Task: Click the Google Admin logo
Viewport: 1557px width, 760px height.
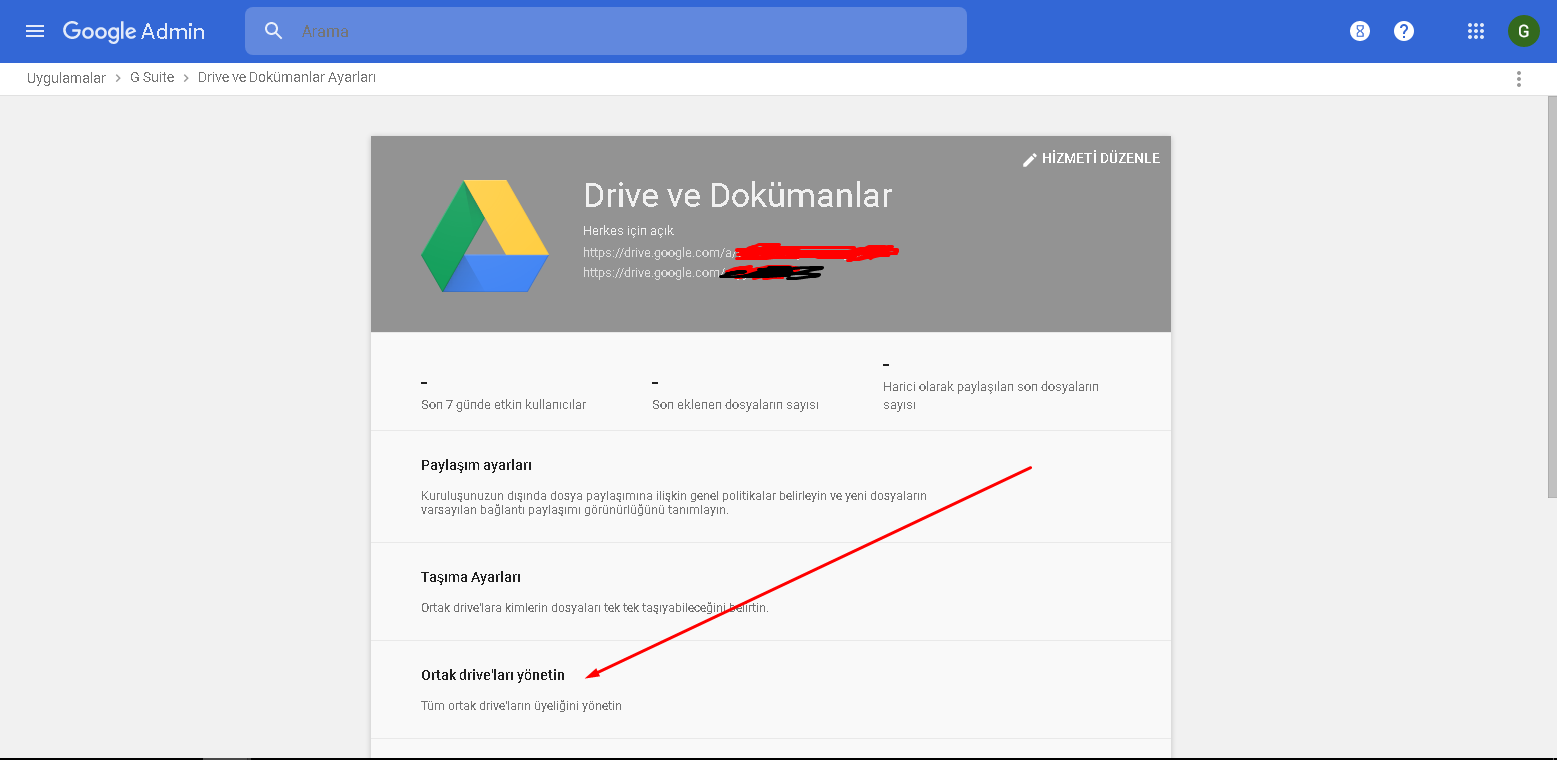Action: 134,31
